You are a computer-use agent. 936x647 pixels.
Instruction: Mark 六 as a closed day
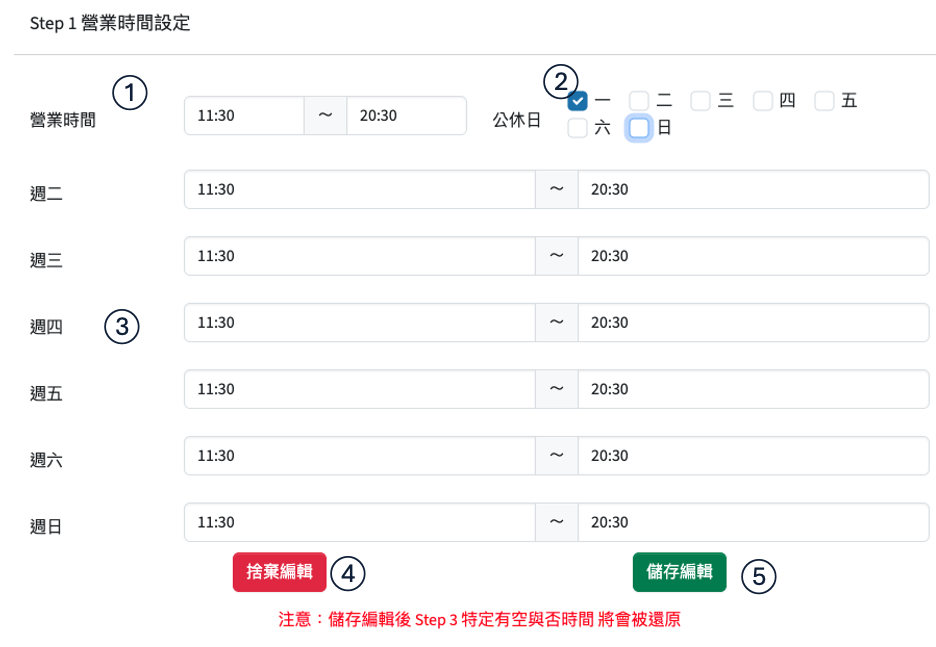(578, 128)
